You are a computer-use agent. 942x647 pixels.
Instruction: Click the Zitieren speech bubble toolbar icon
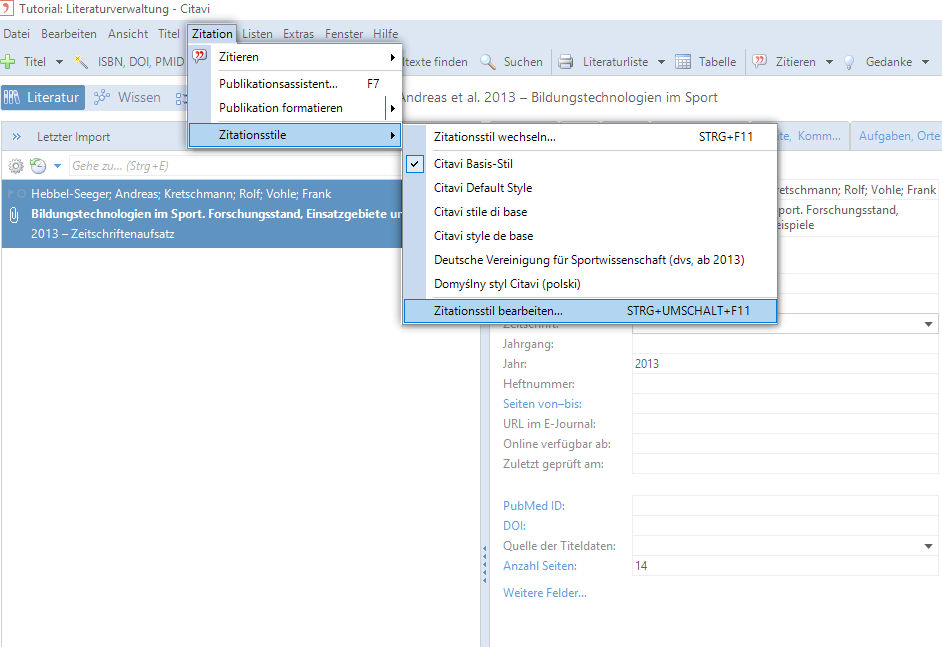click(760, 61)
